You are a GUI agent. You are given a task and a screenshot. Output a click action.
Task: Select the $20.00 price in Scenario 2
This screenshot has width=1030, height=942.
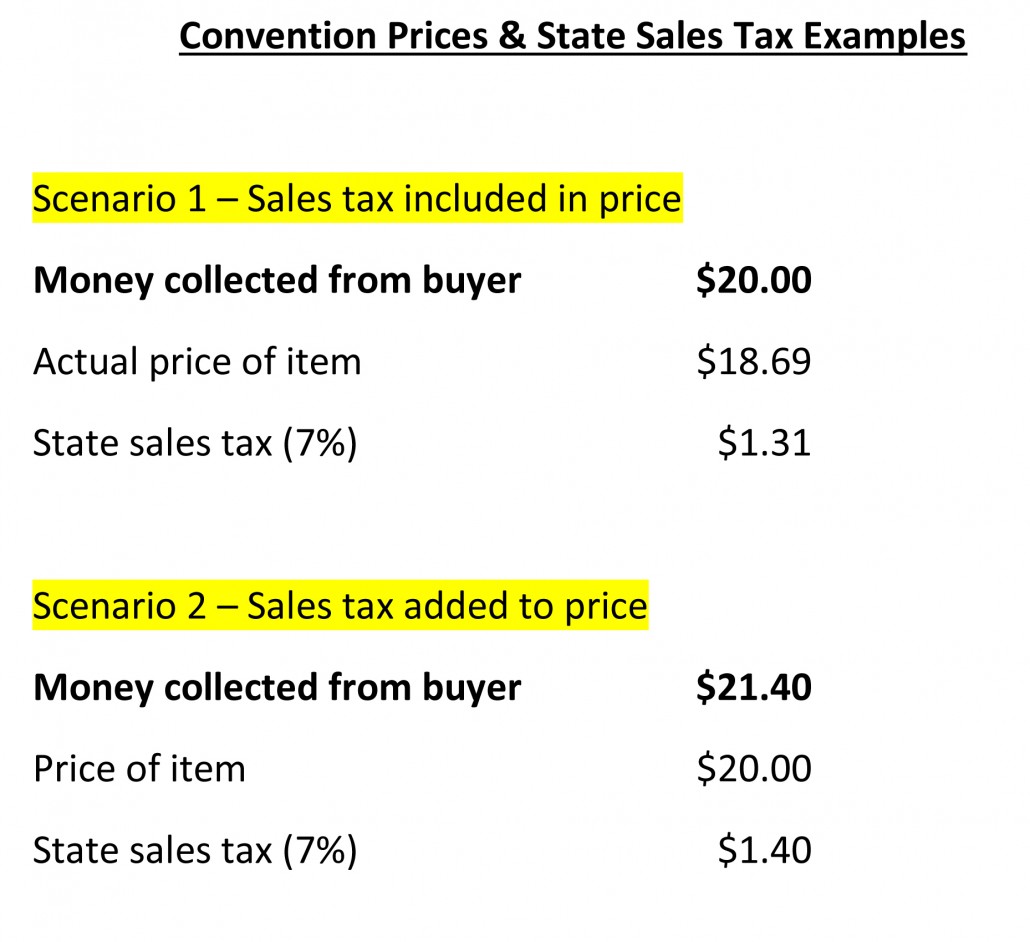[x=754, y=769]
